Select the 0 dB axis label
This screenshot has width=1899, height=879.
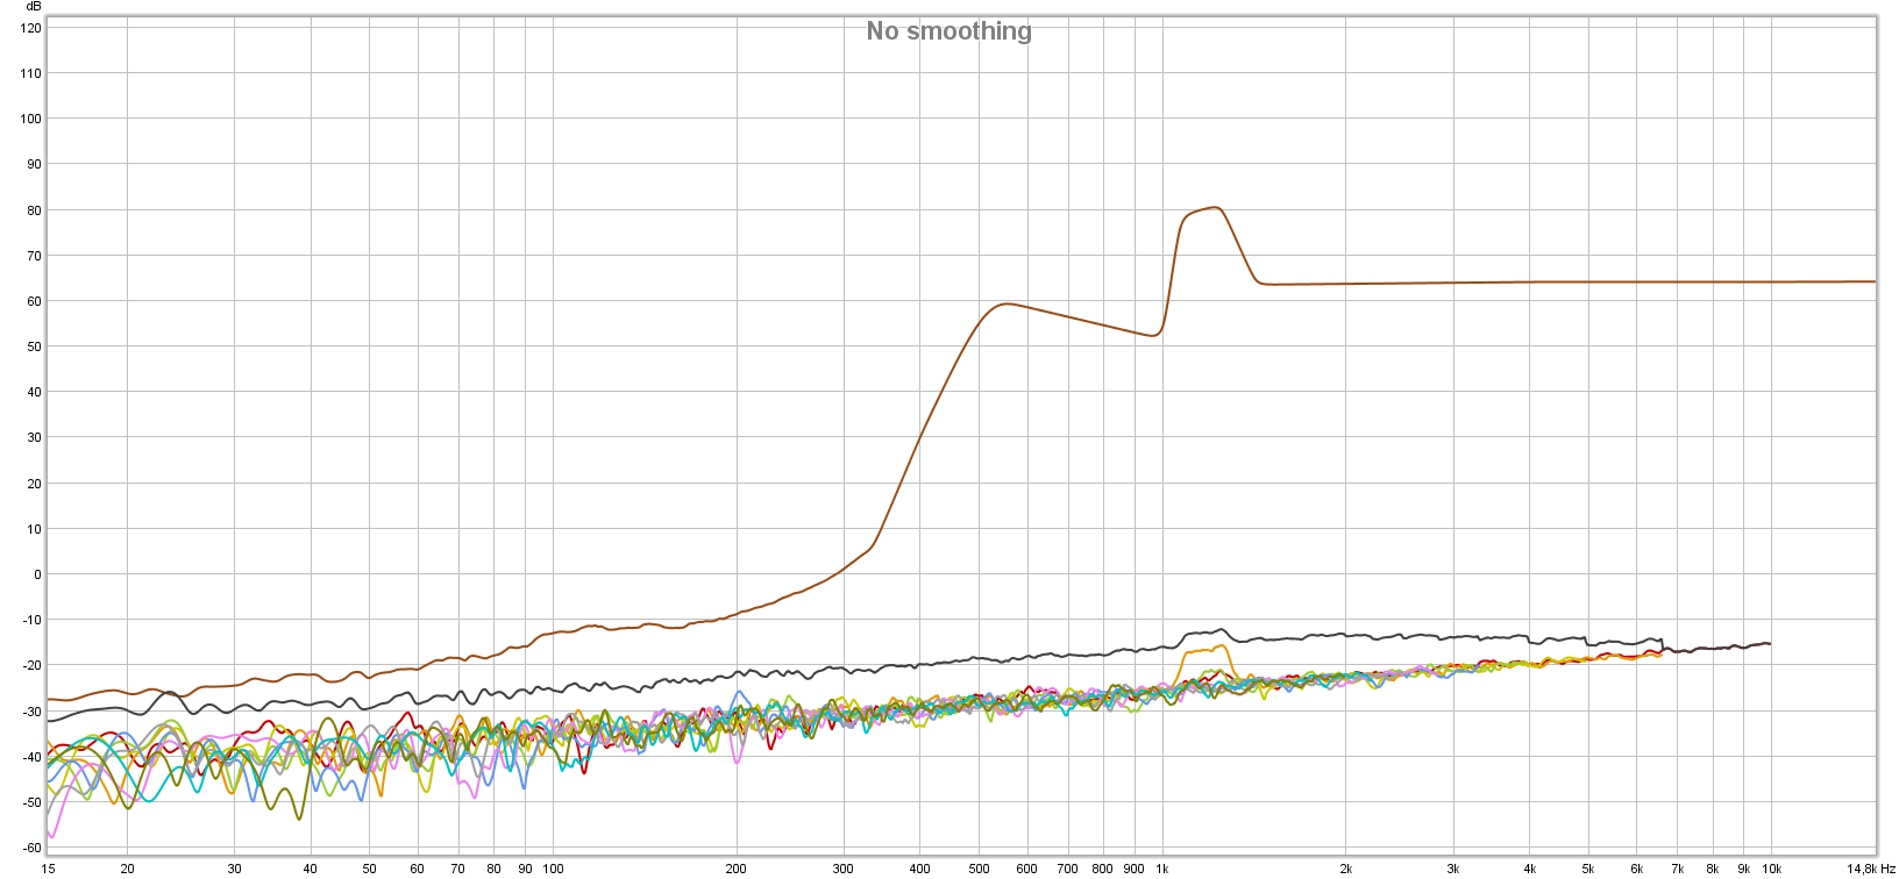[x=38, y=574]
